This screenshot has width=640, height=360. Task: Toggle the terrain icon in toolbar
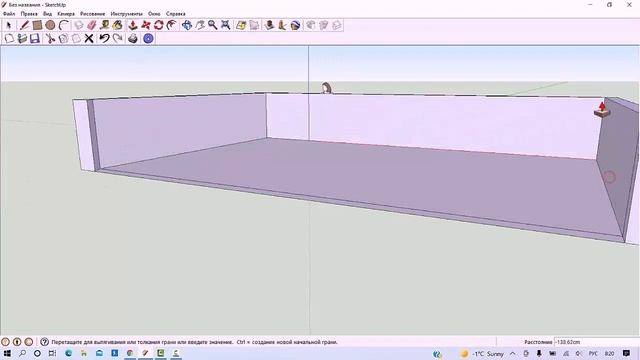(254, 25)
